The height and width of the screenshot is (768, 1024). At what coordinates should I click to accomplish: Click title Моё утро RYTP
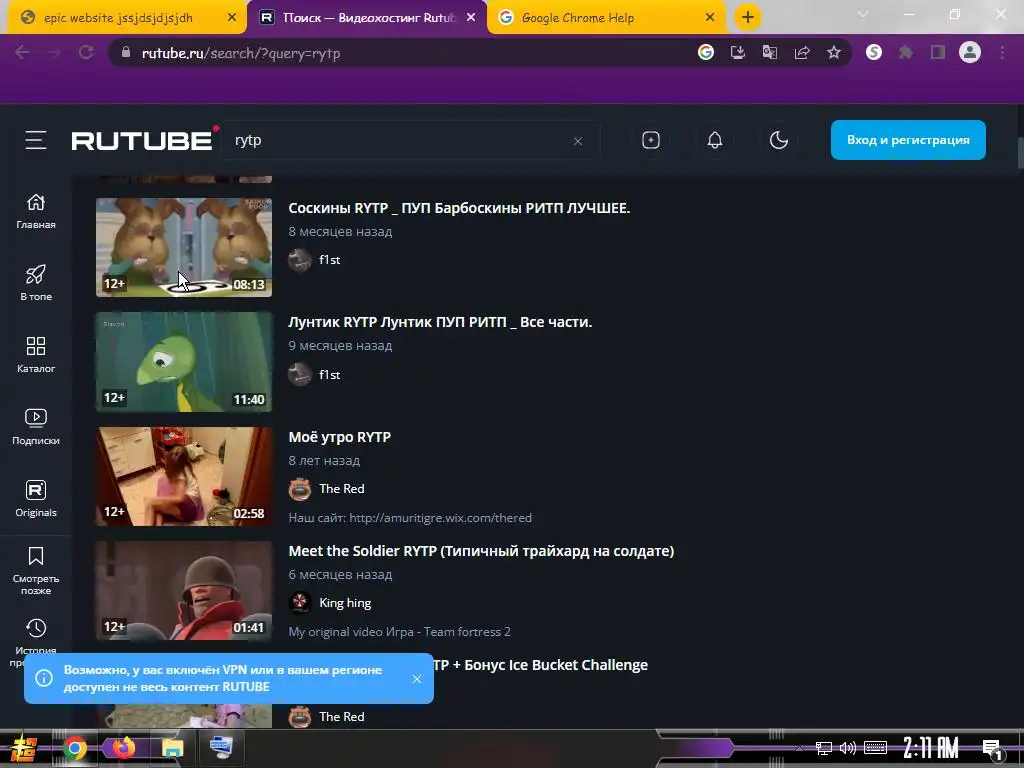340,437
